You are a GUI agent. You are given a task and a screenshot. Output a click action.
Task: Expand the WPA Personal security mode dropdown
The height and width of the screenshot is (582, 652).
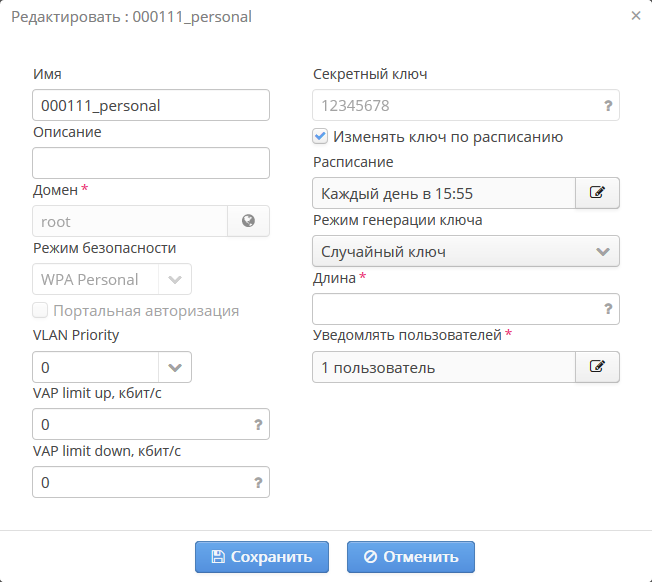pos(174,279)
